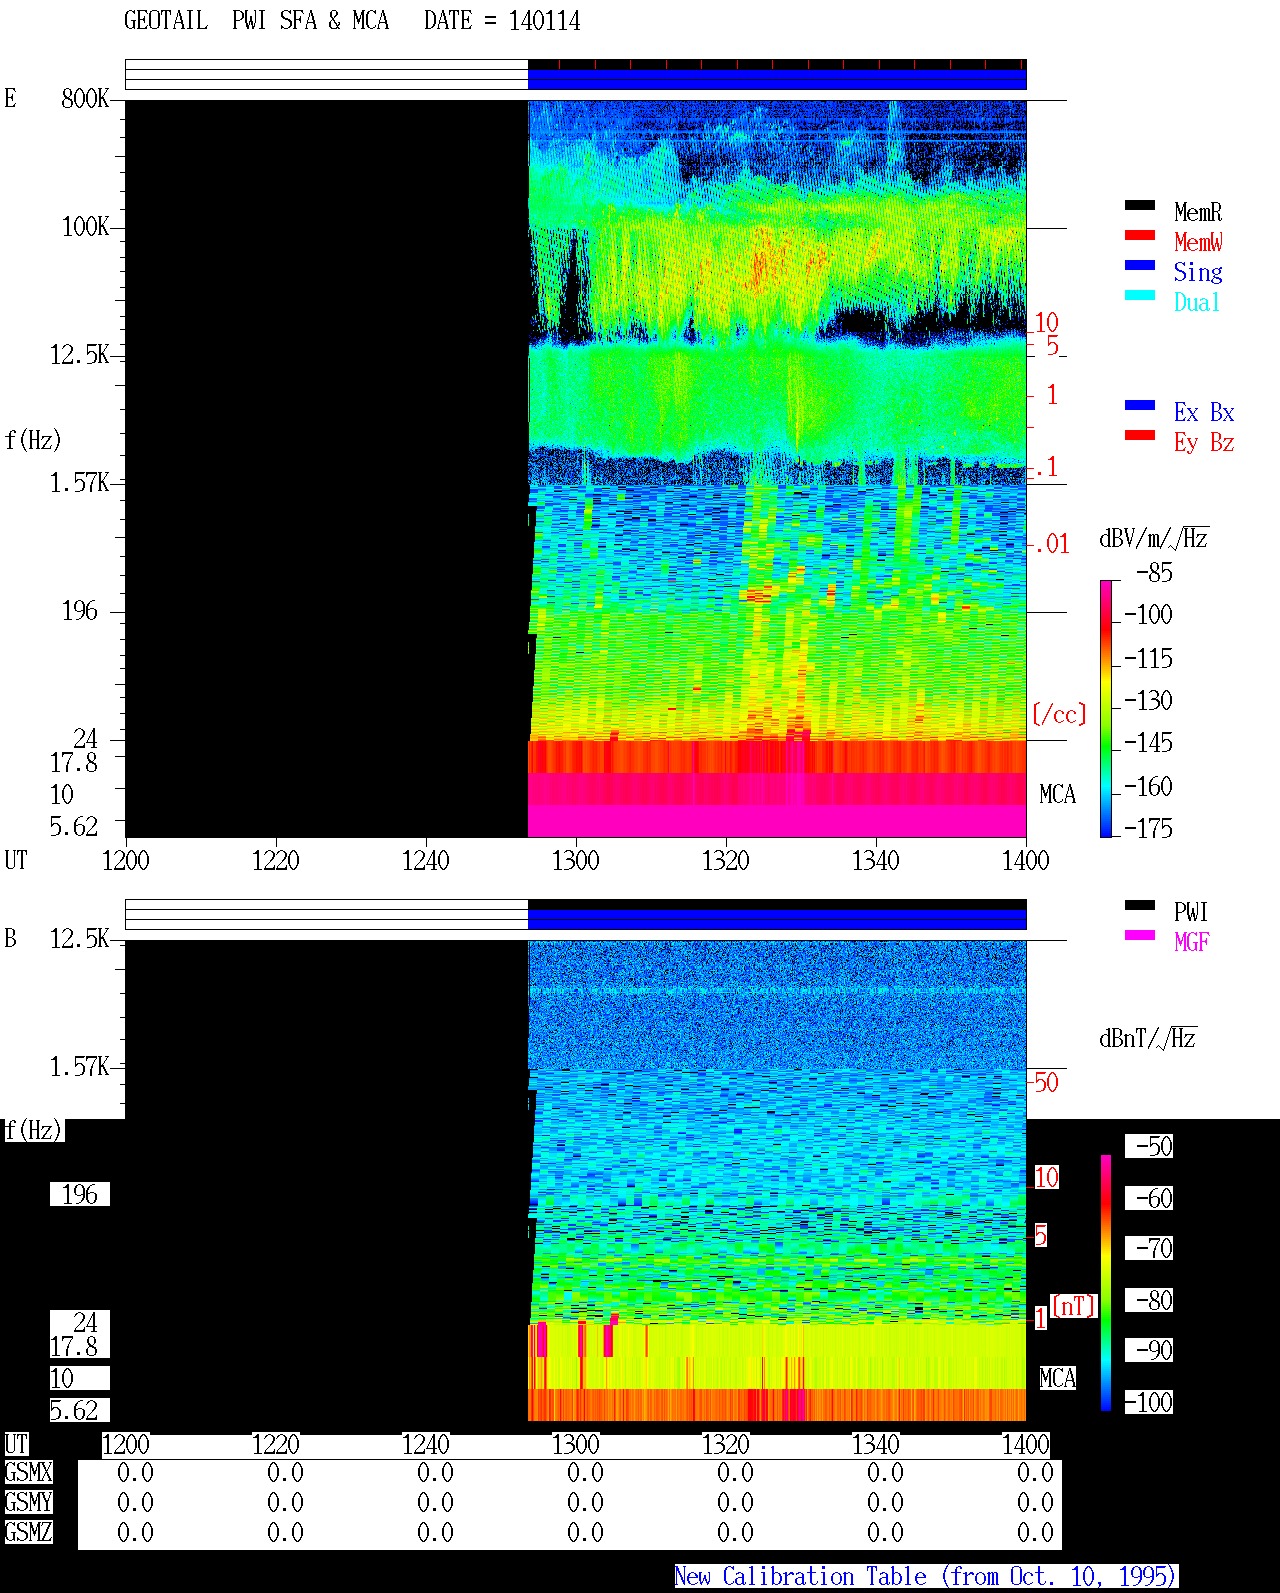Click the MemR legend label

(x=1198, y=212)
